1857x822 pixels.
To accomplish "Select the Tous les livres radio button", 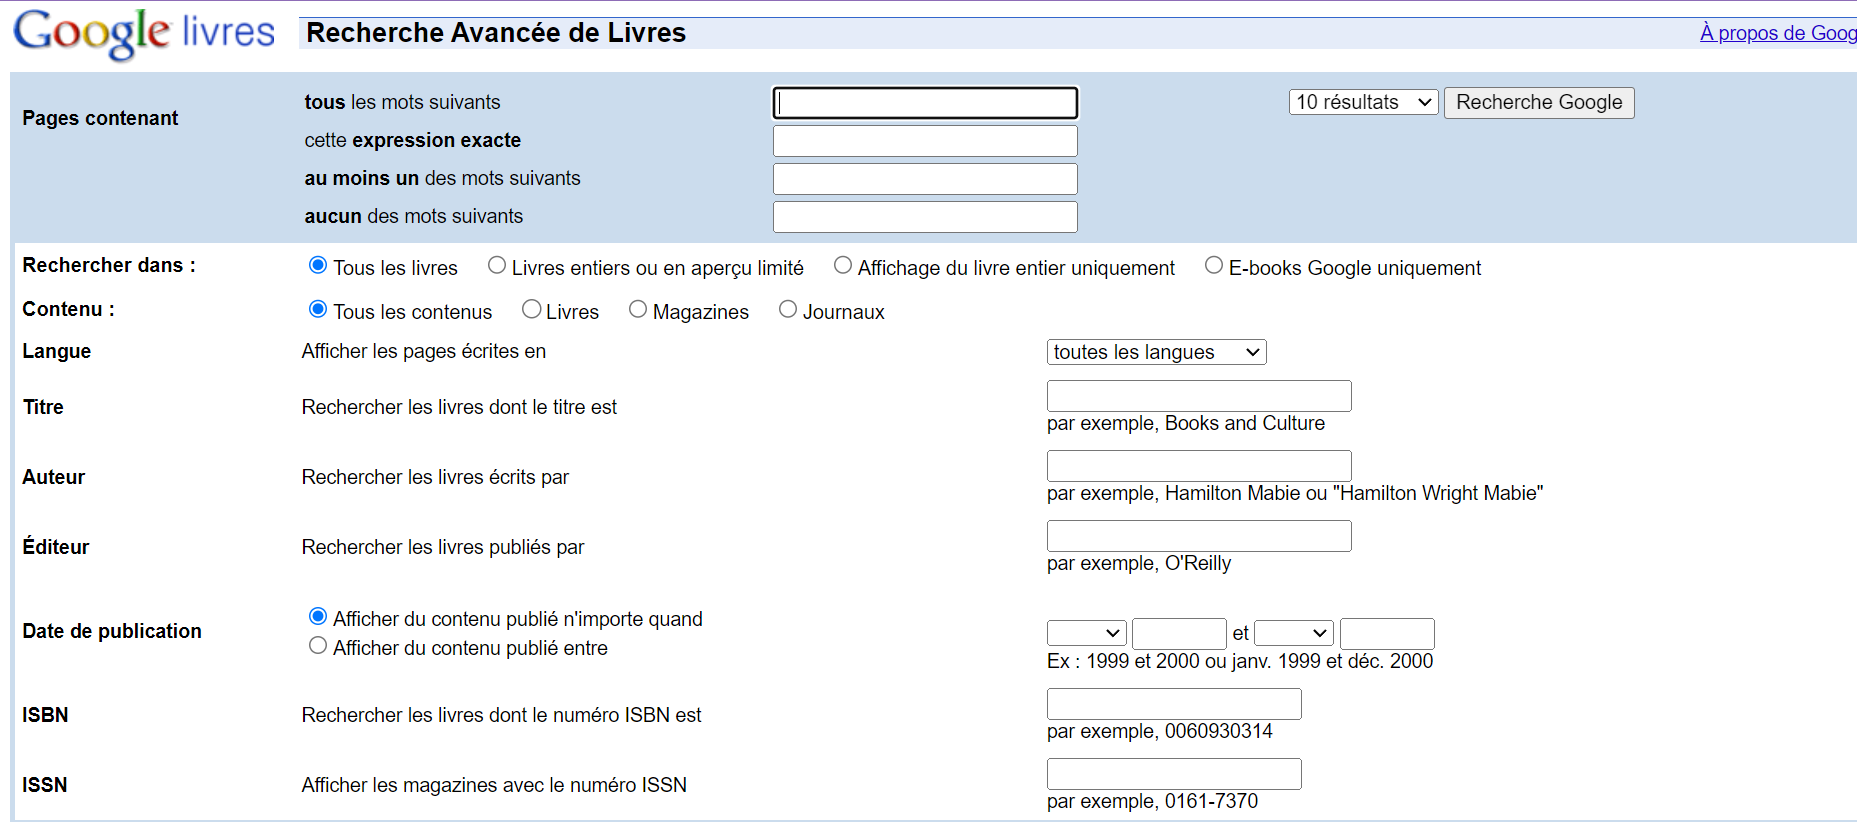I will tap(318, 265).
